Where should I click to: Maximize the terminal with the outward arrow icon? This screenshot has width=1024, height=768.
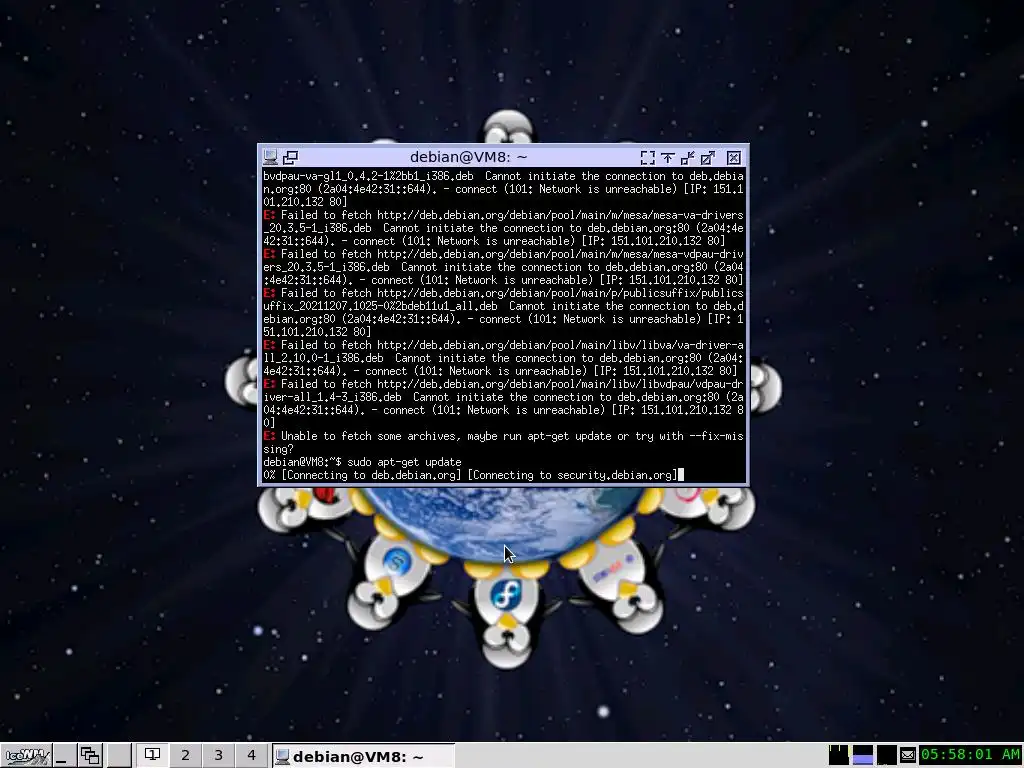(x=708, y=157)
